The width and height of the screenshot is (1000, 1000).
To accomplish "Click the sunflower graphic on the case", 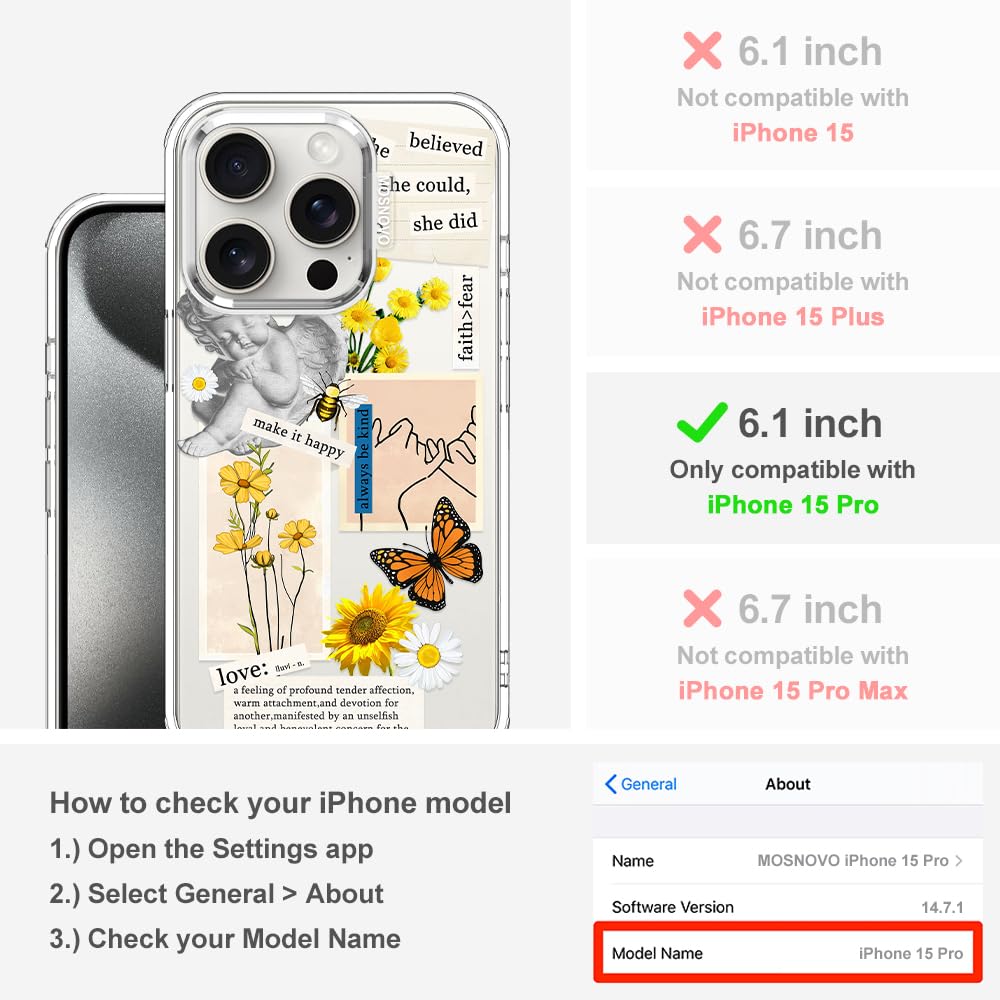I will [x=368, y=629].
